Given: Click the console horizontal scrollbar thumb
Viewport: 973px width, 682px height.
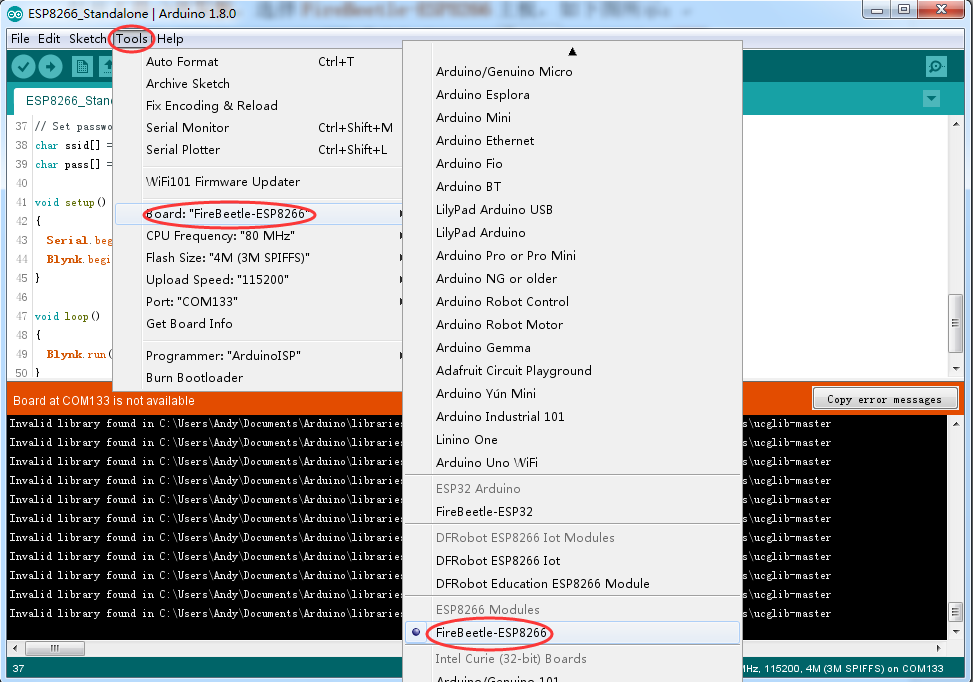Looking at the screenshot, I should coord(55,648).
